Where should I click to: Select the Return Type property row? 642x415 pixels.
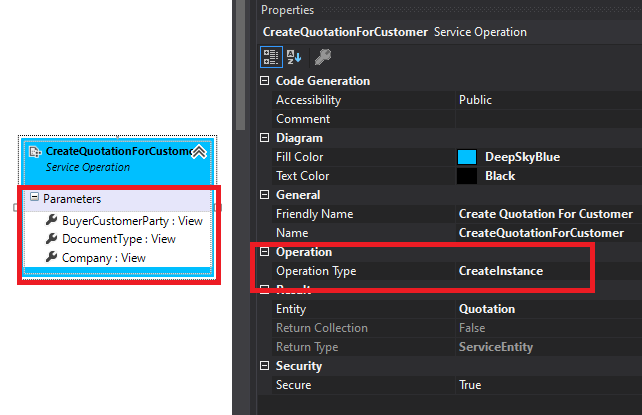(x=457, y=347)
